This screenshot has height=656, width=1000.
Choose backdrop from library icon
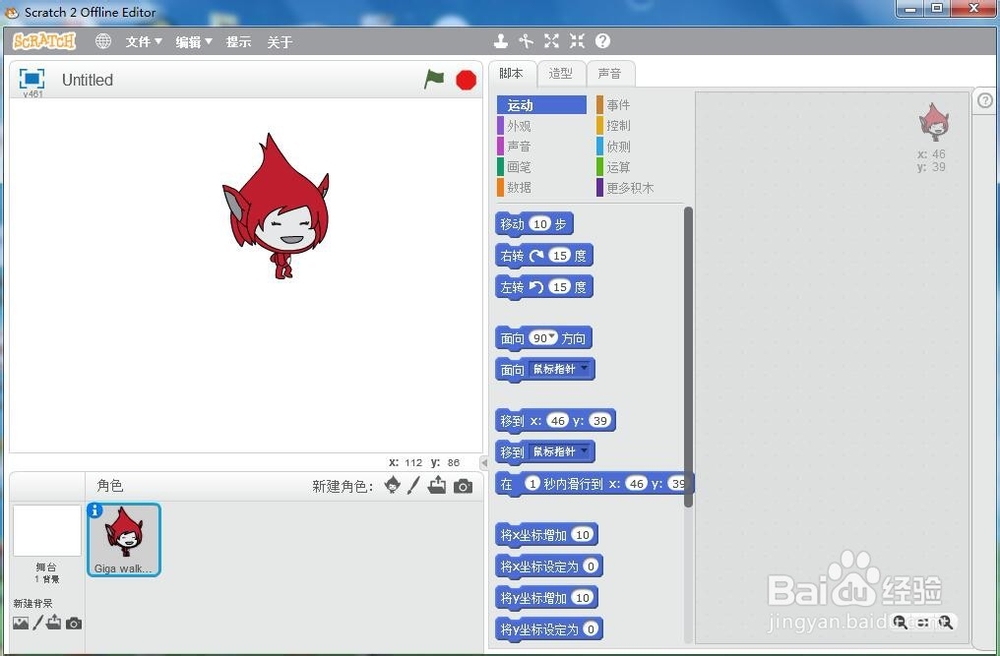[x=20, y=623]
